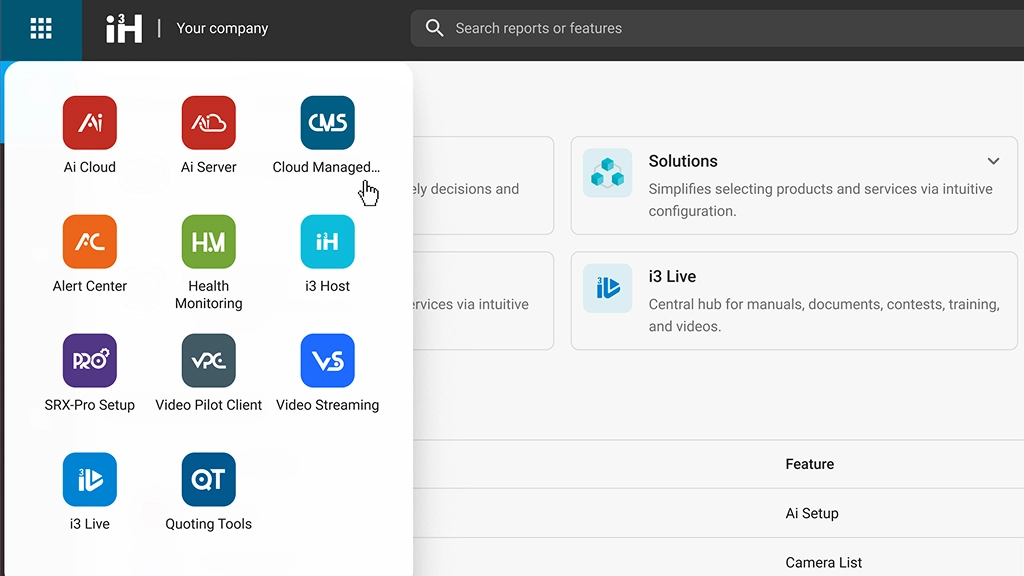
Task: Launch Video Pilot Client
Action: click(208, 360)
